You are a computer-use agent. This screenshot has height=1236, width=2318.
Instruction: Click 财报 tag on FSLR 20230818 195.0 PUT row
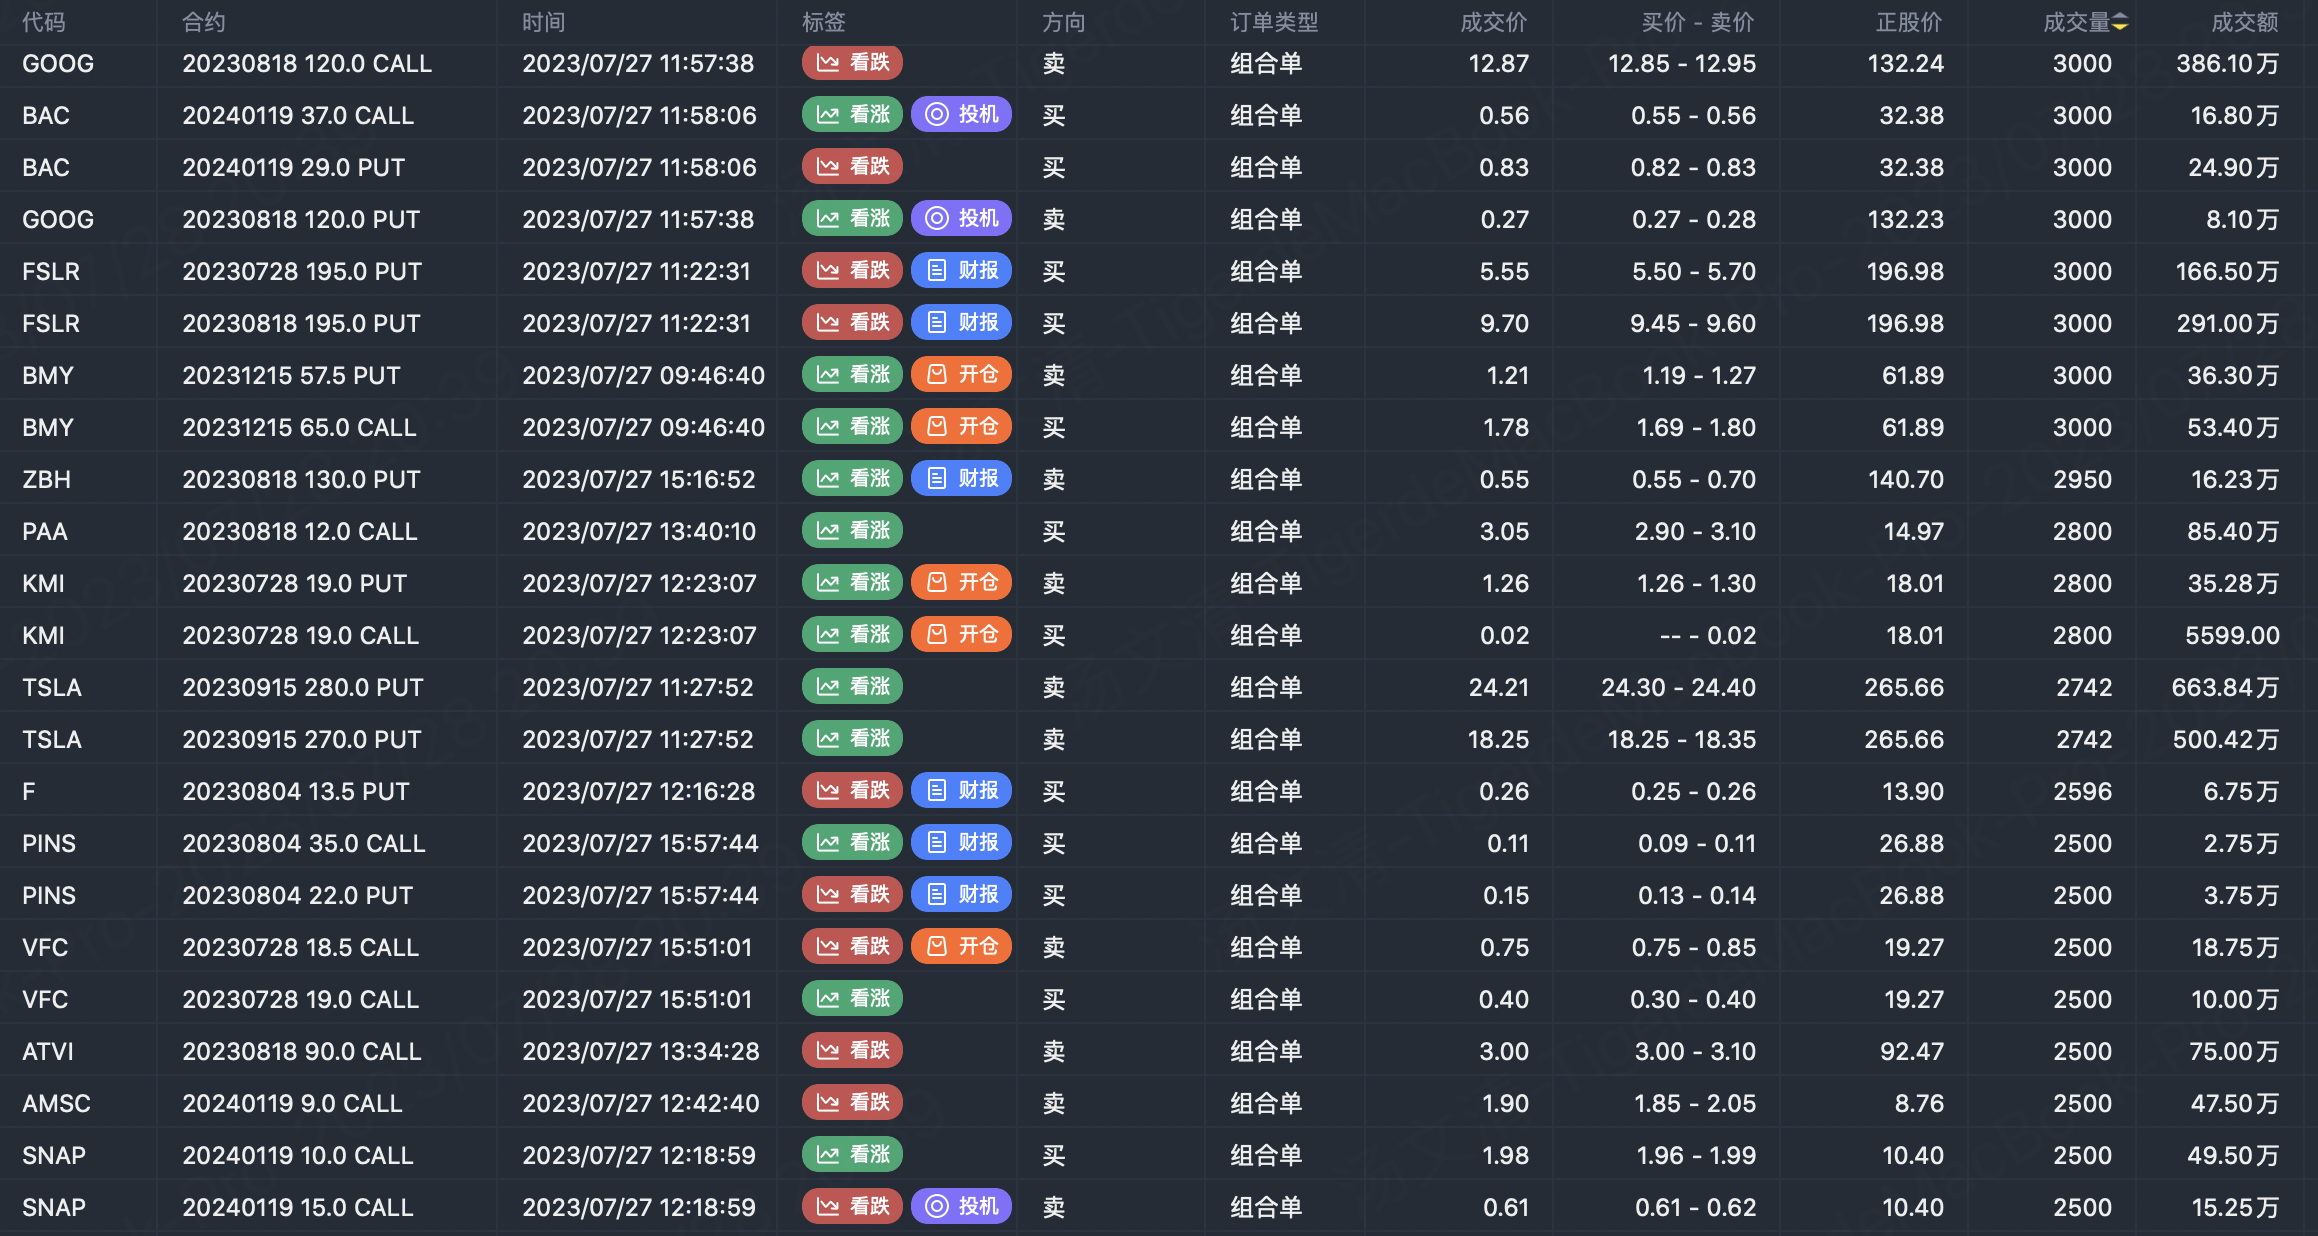pos(961,323)
